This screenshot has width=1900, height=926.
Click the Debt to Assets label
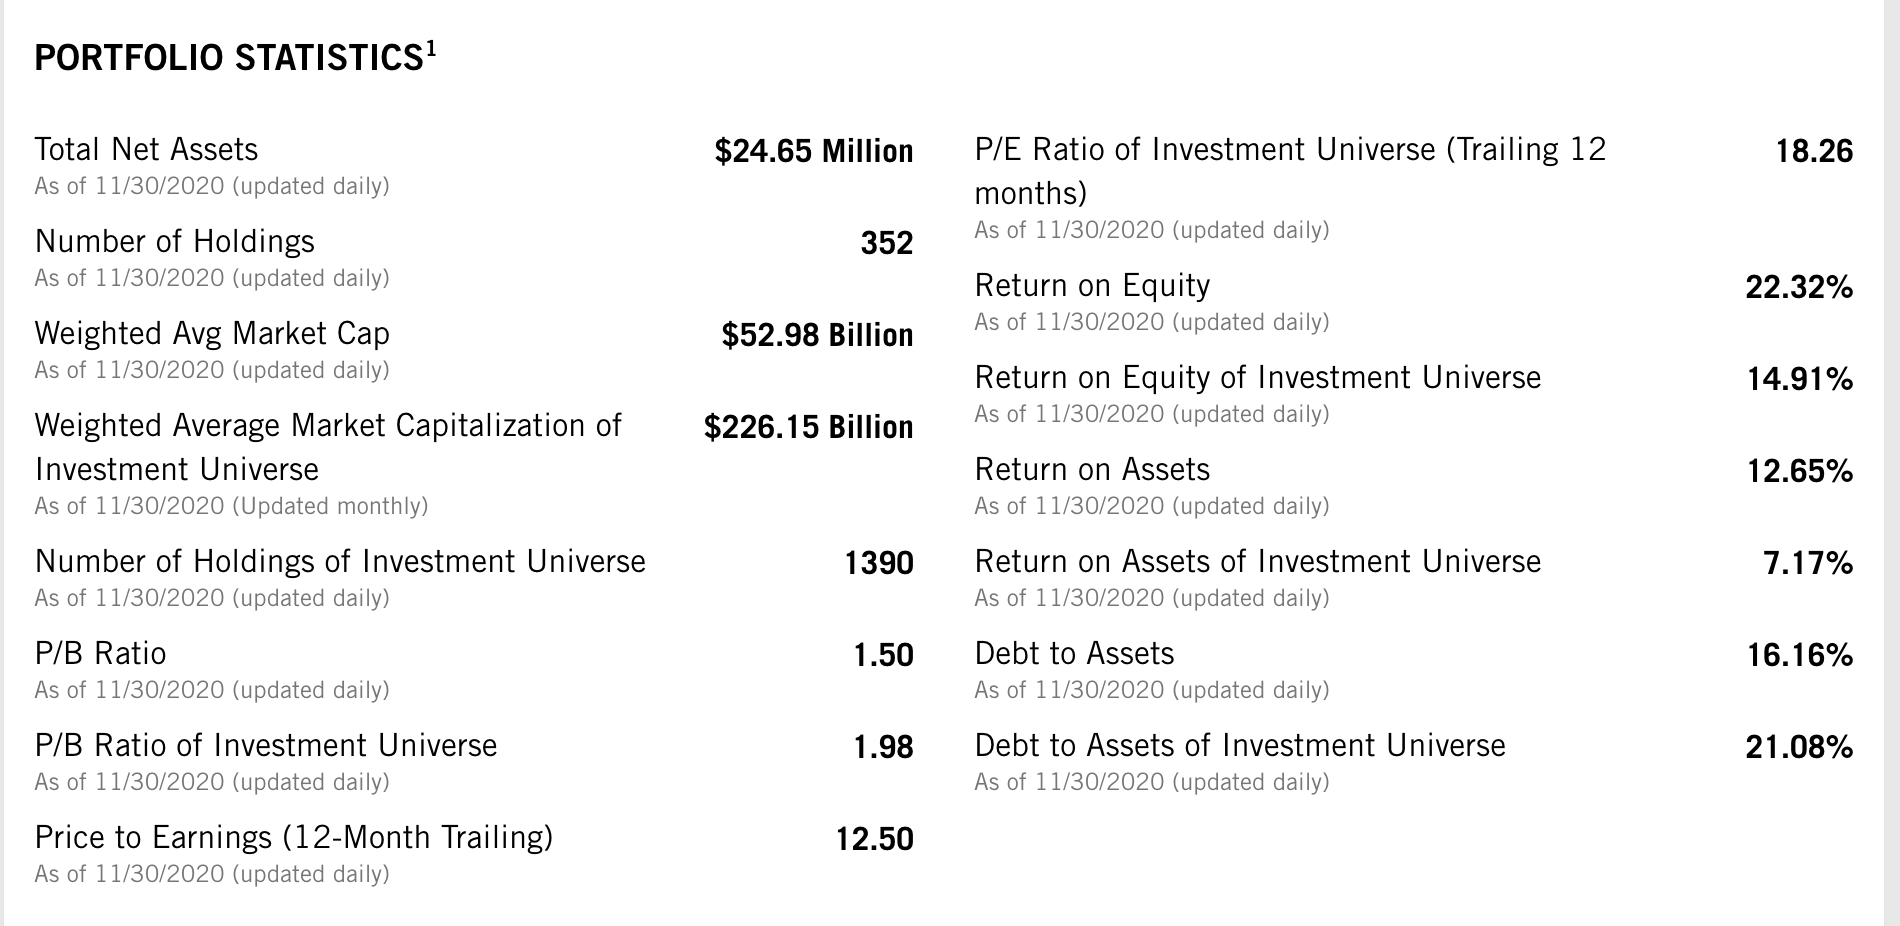(x=1074, y=654)
